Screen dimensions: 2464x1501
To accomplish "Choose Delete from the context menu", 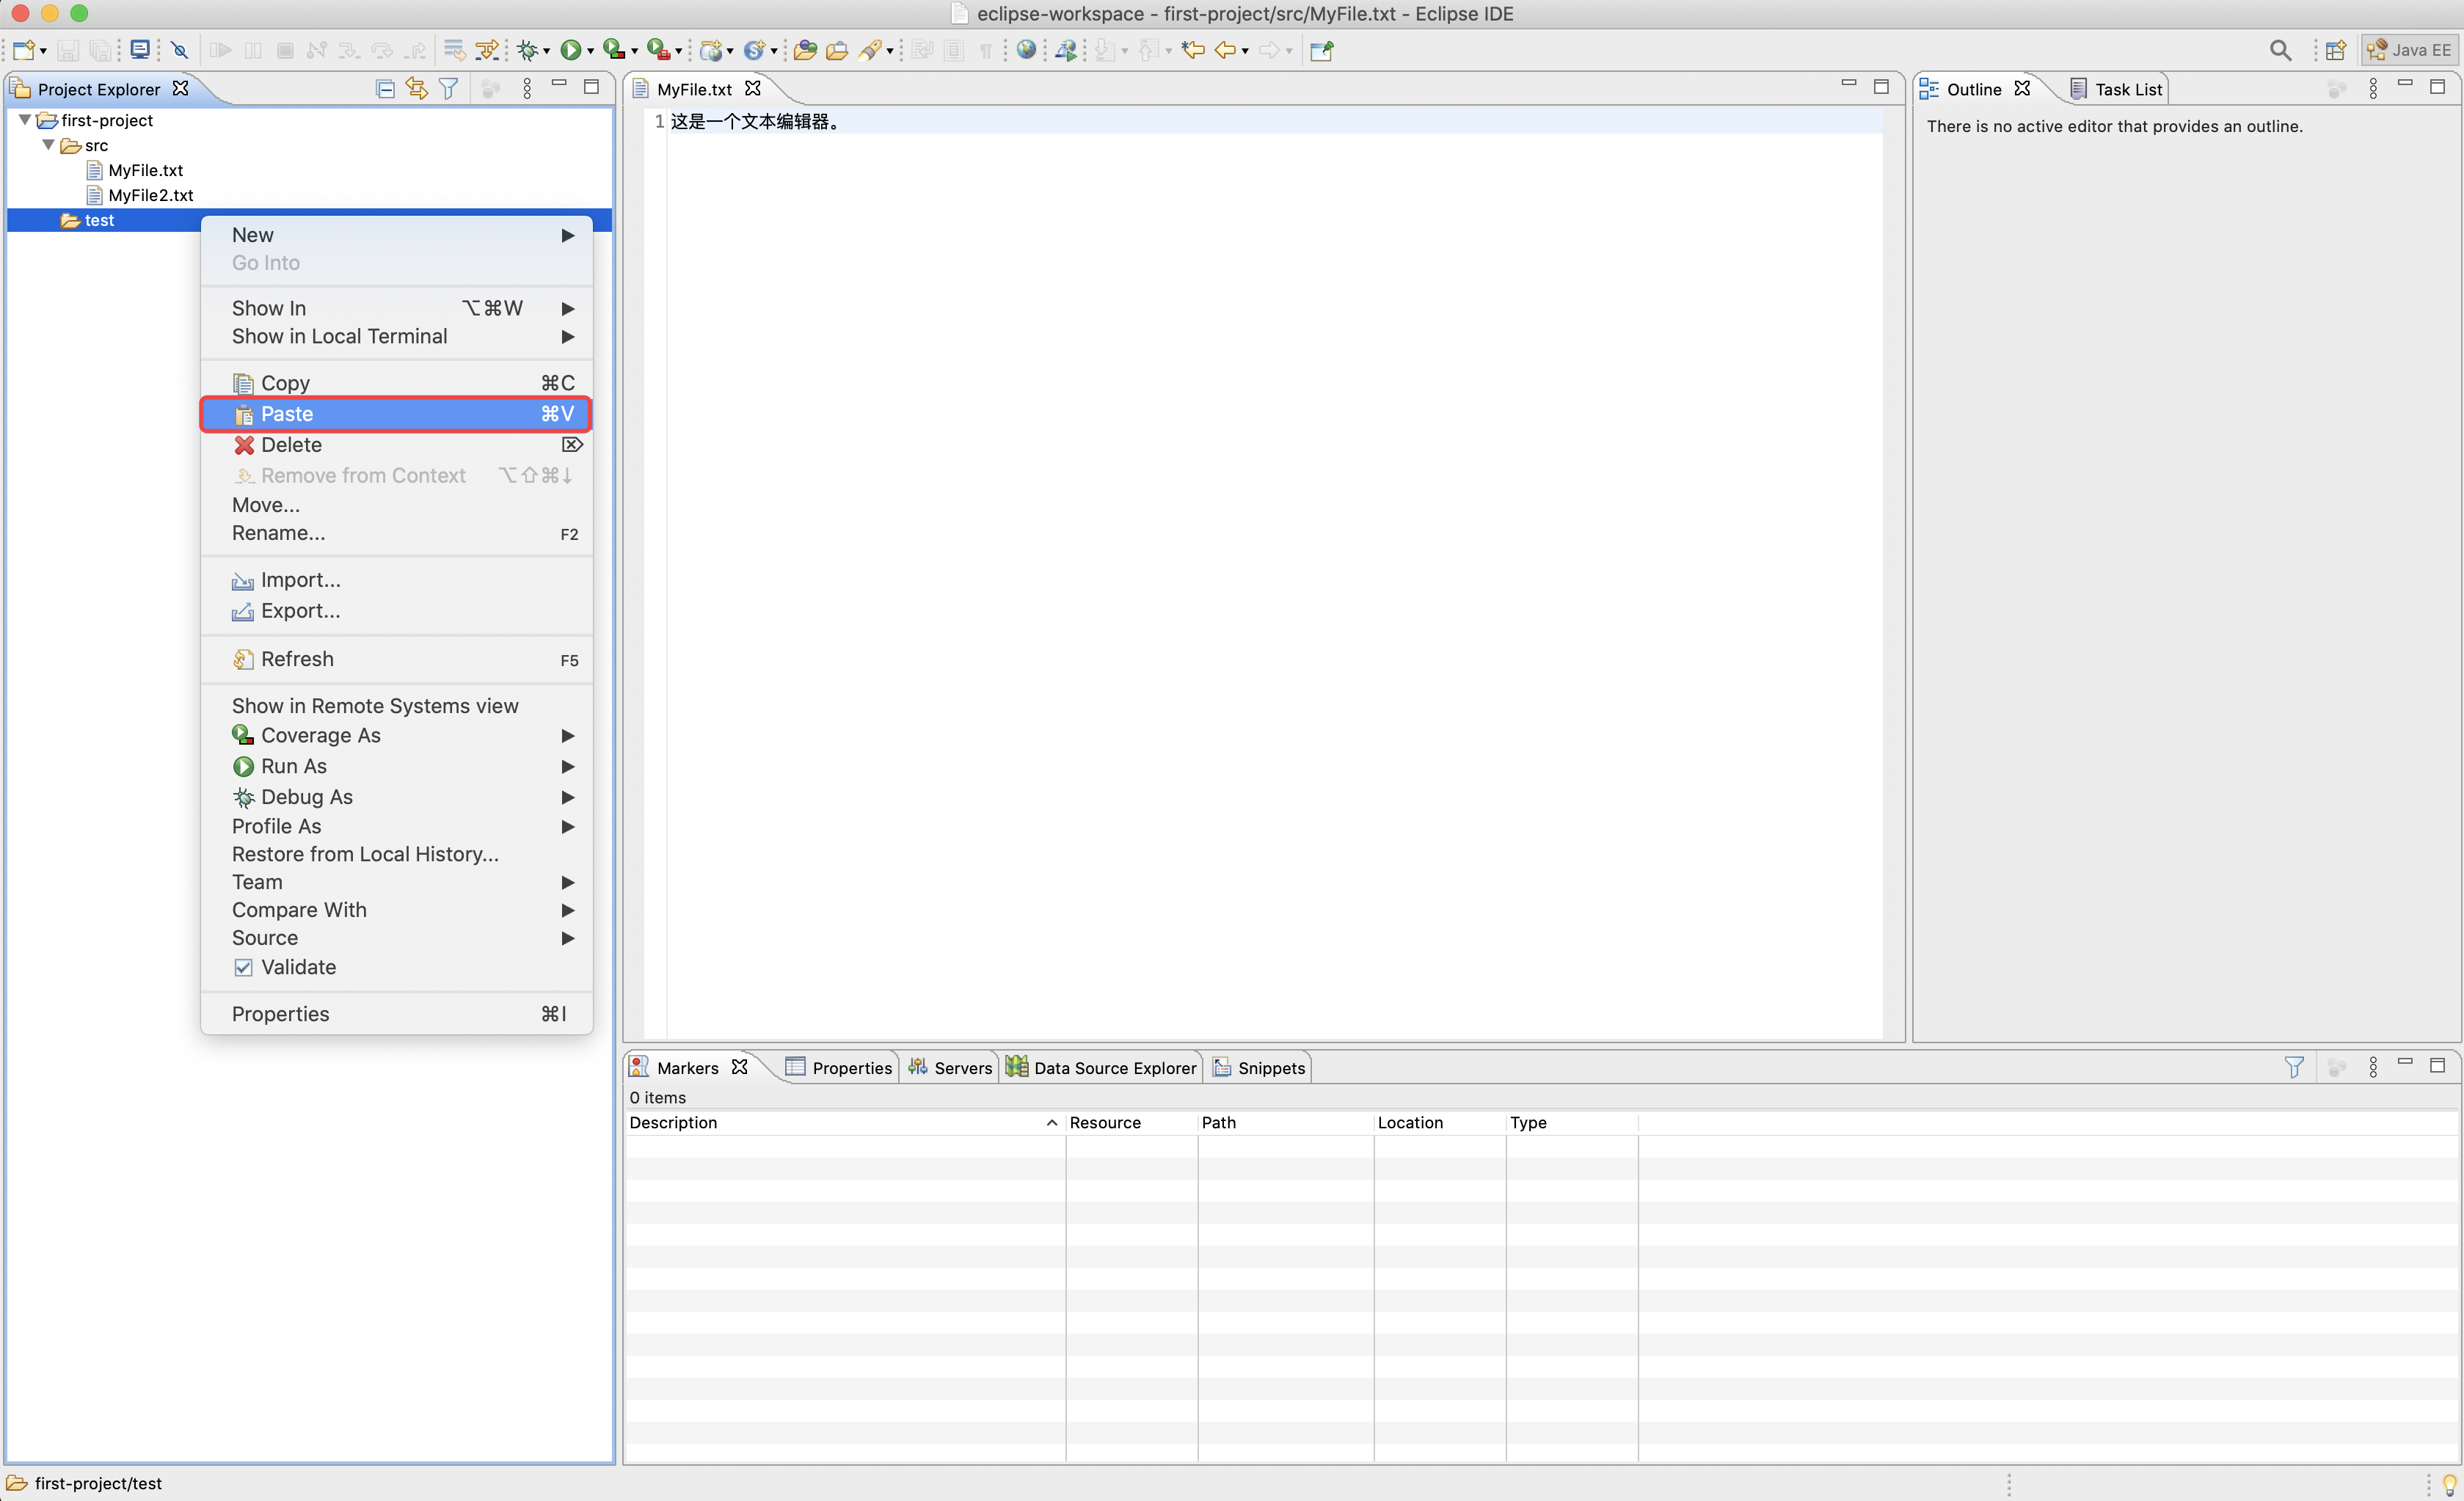I will [398, 445].
